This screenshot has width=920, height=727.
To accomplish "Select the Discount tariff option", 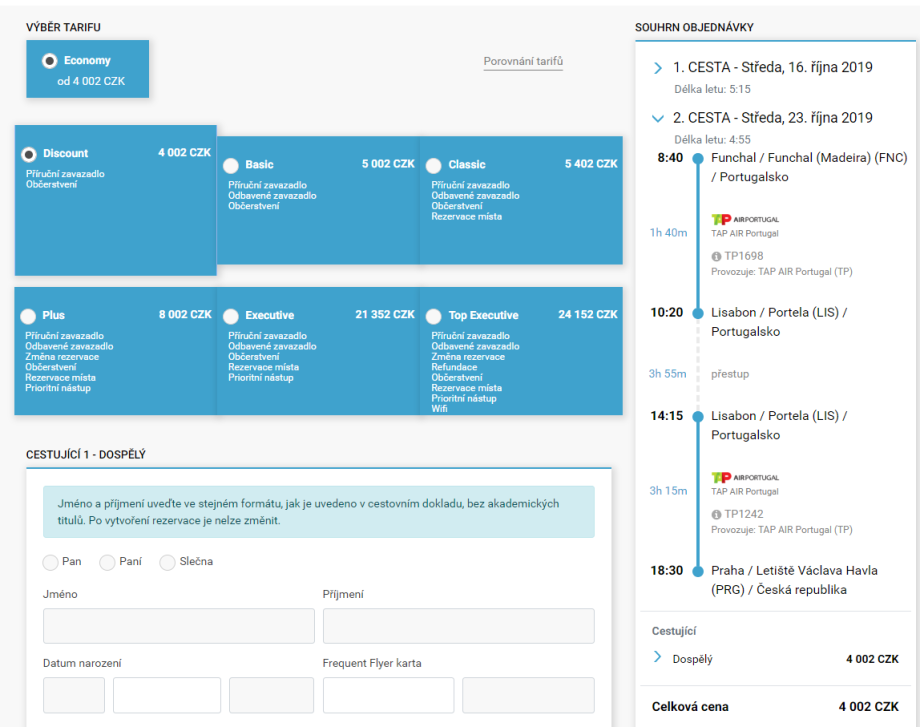I will pyautogui.click(x=29, y=154).
